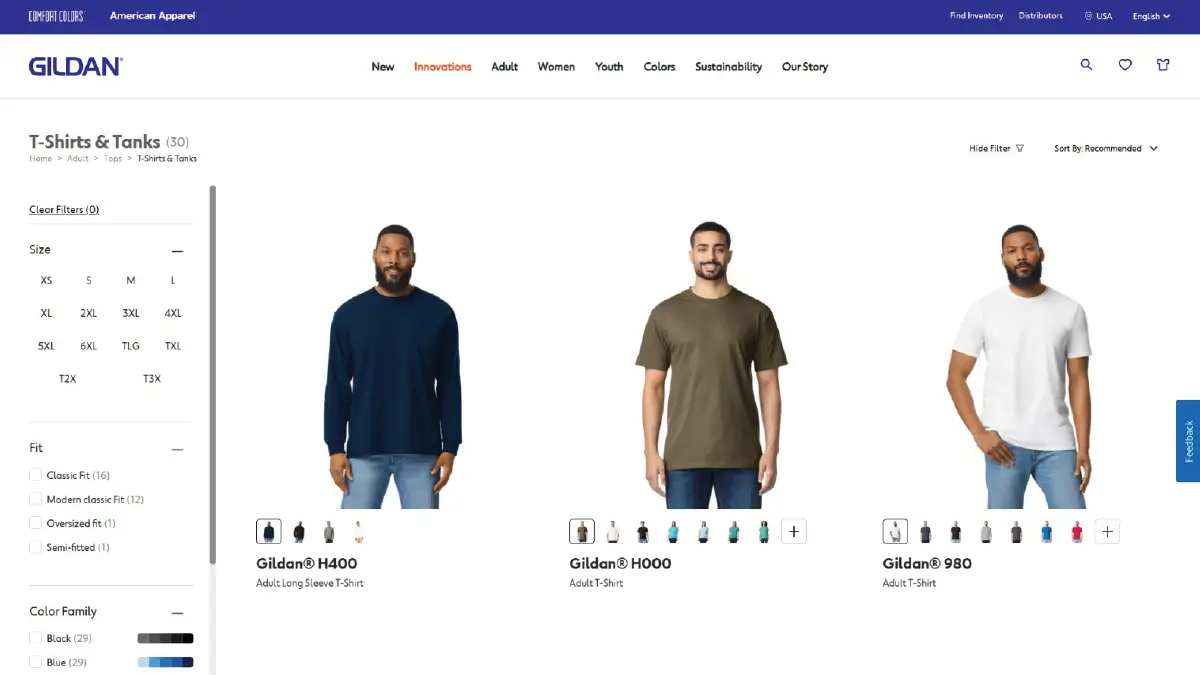Click Gildan® 980 product title
Screen dimensions: 1200x675
coord(927,563)
